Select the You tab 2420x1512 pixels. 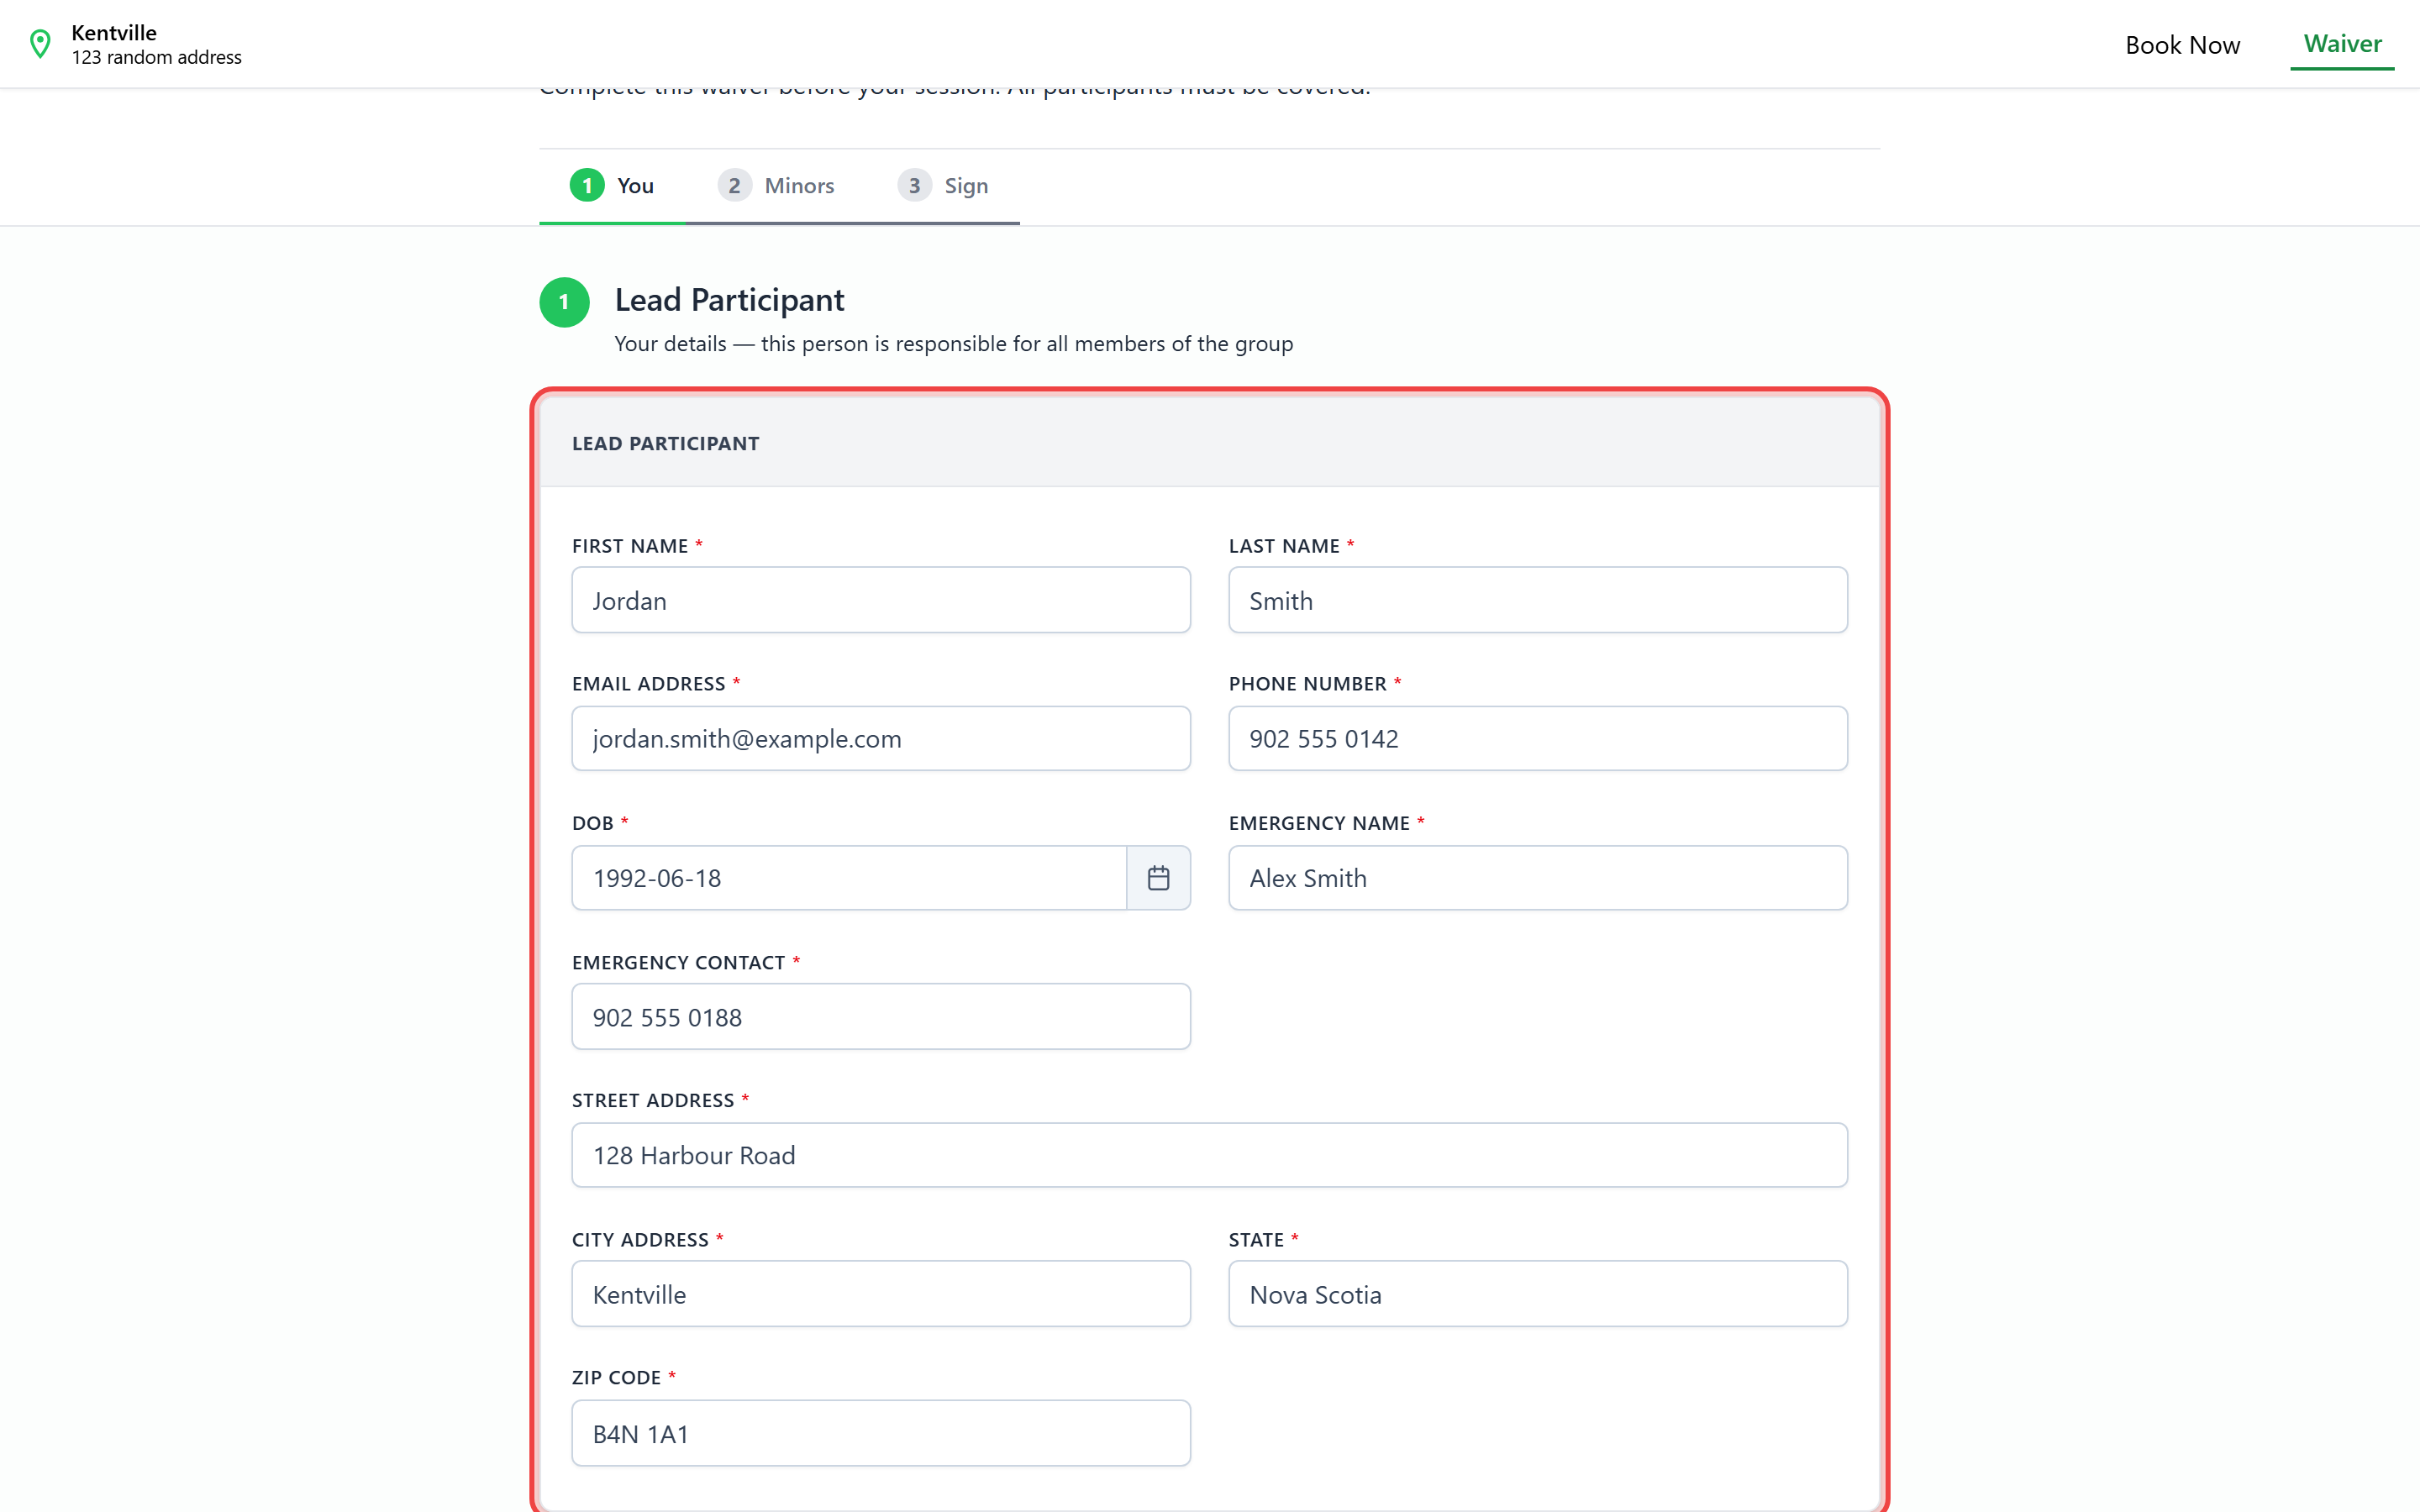point(612,186)
